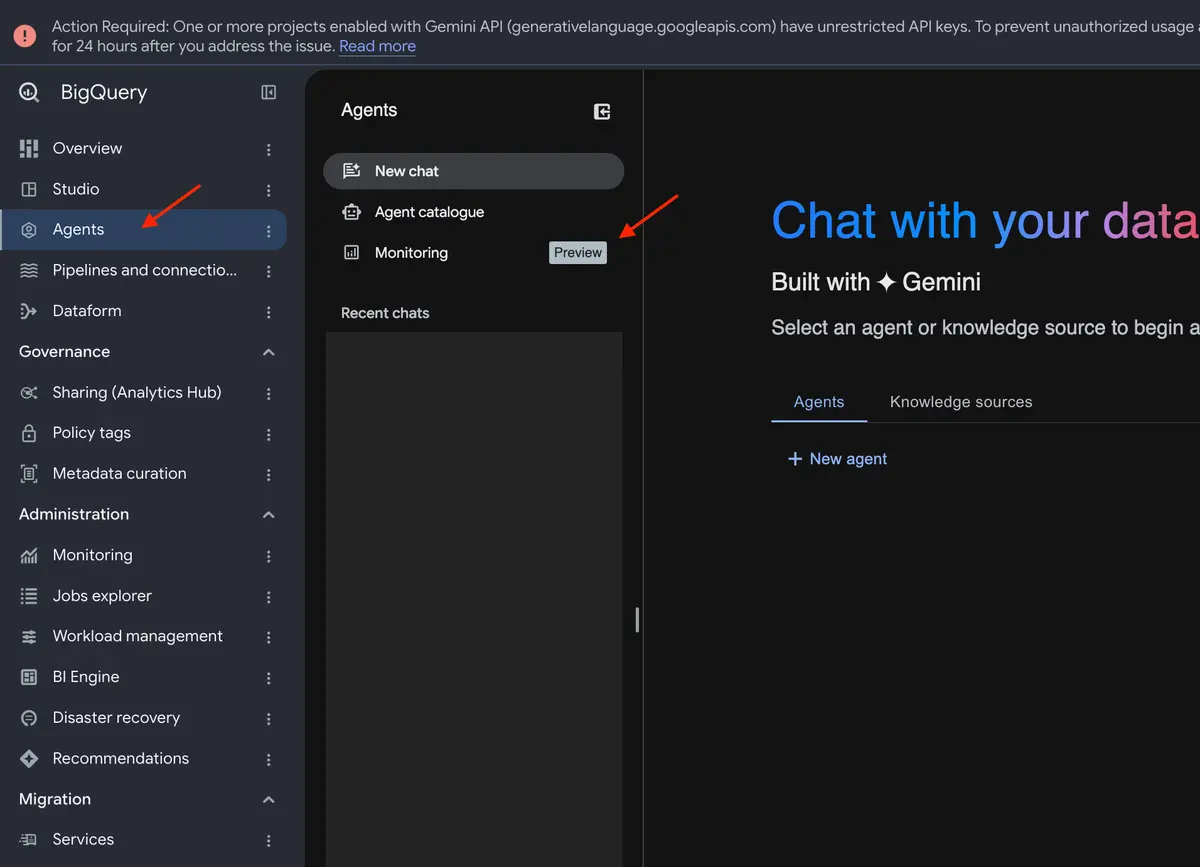Image resolution: width=1200 pixels, height=867 pixels.
Task: Switch to the Agents tab
Action: coord(819,402)
